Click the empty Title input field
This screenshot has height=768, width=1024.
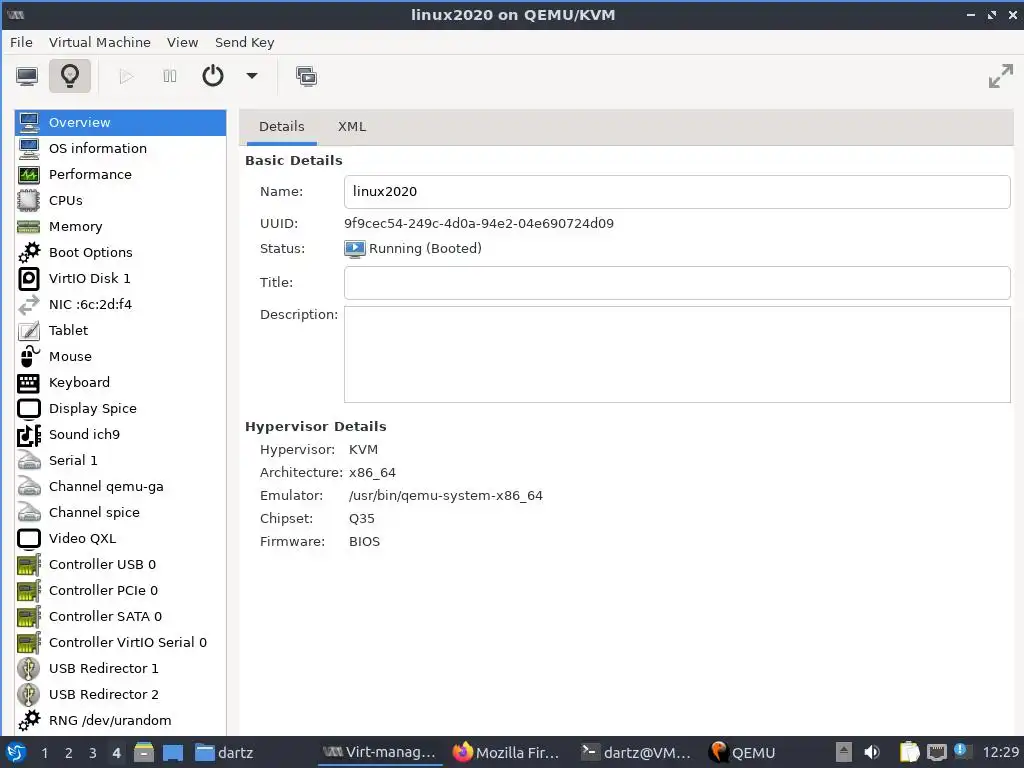click(x=677, y=283)
